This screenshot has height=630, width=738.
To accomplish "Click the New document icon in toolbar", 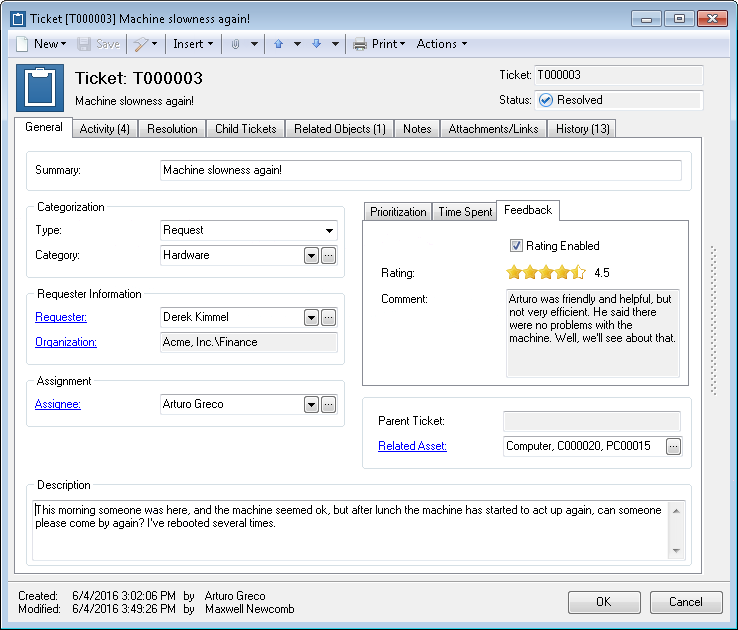I will pos(22,44).
